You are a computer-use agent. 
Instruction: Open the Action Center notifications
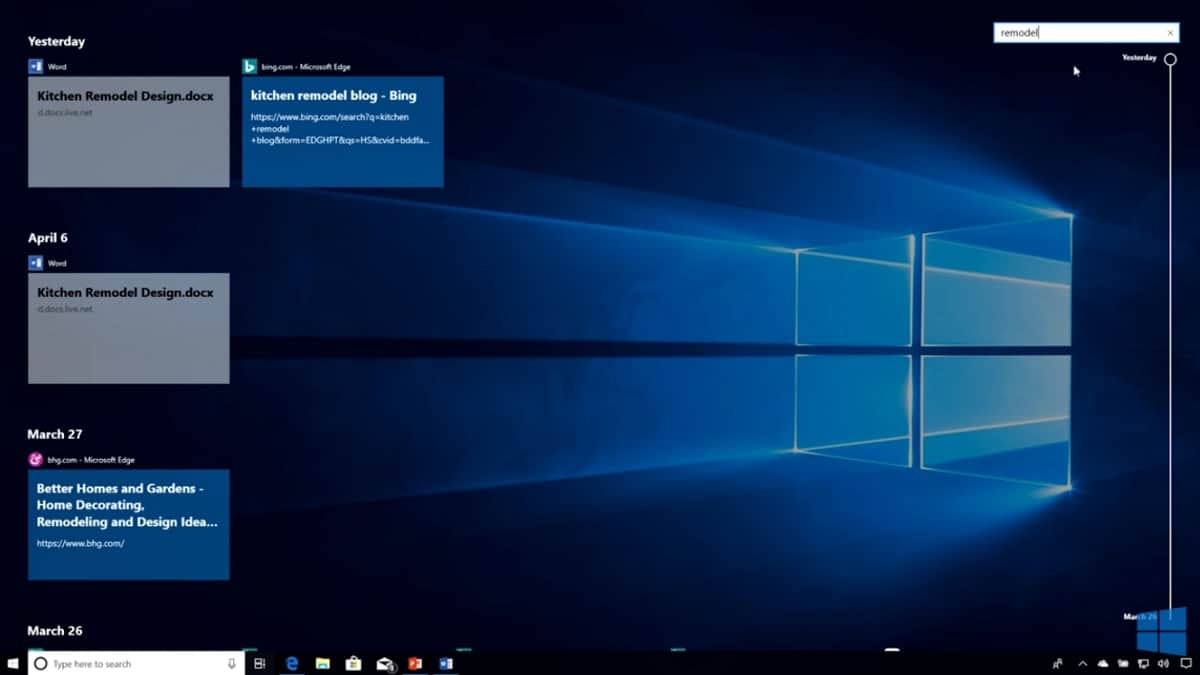[1186, 663]
